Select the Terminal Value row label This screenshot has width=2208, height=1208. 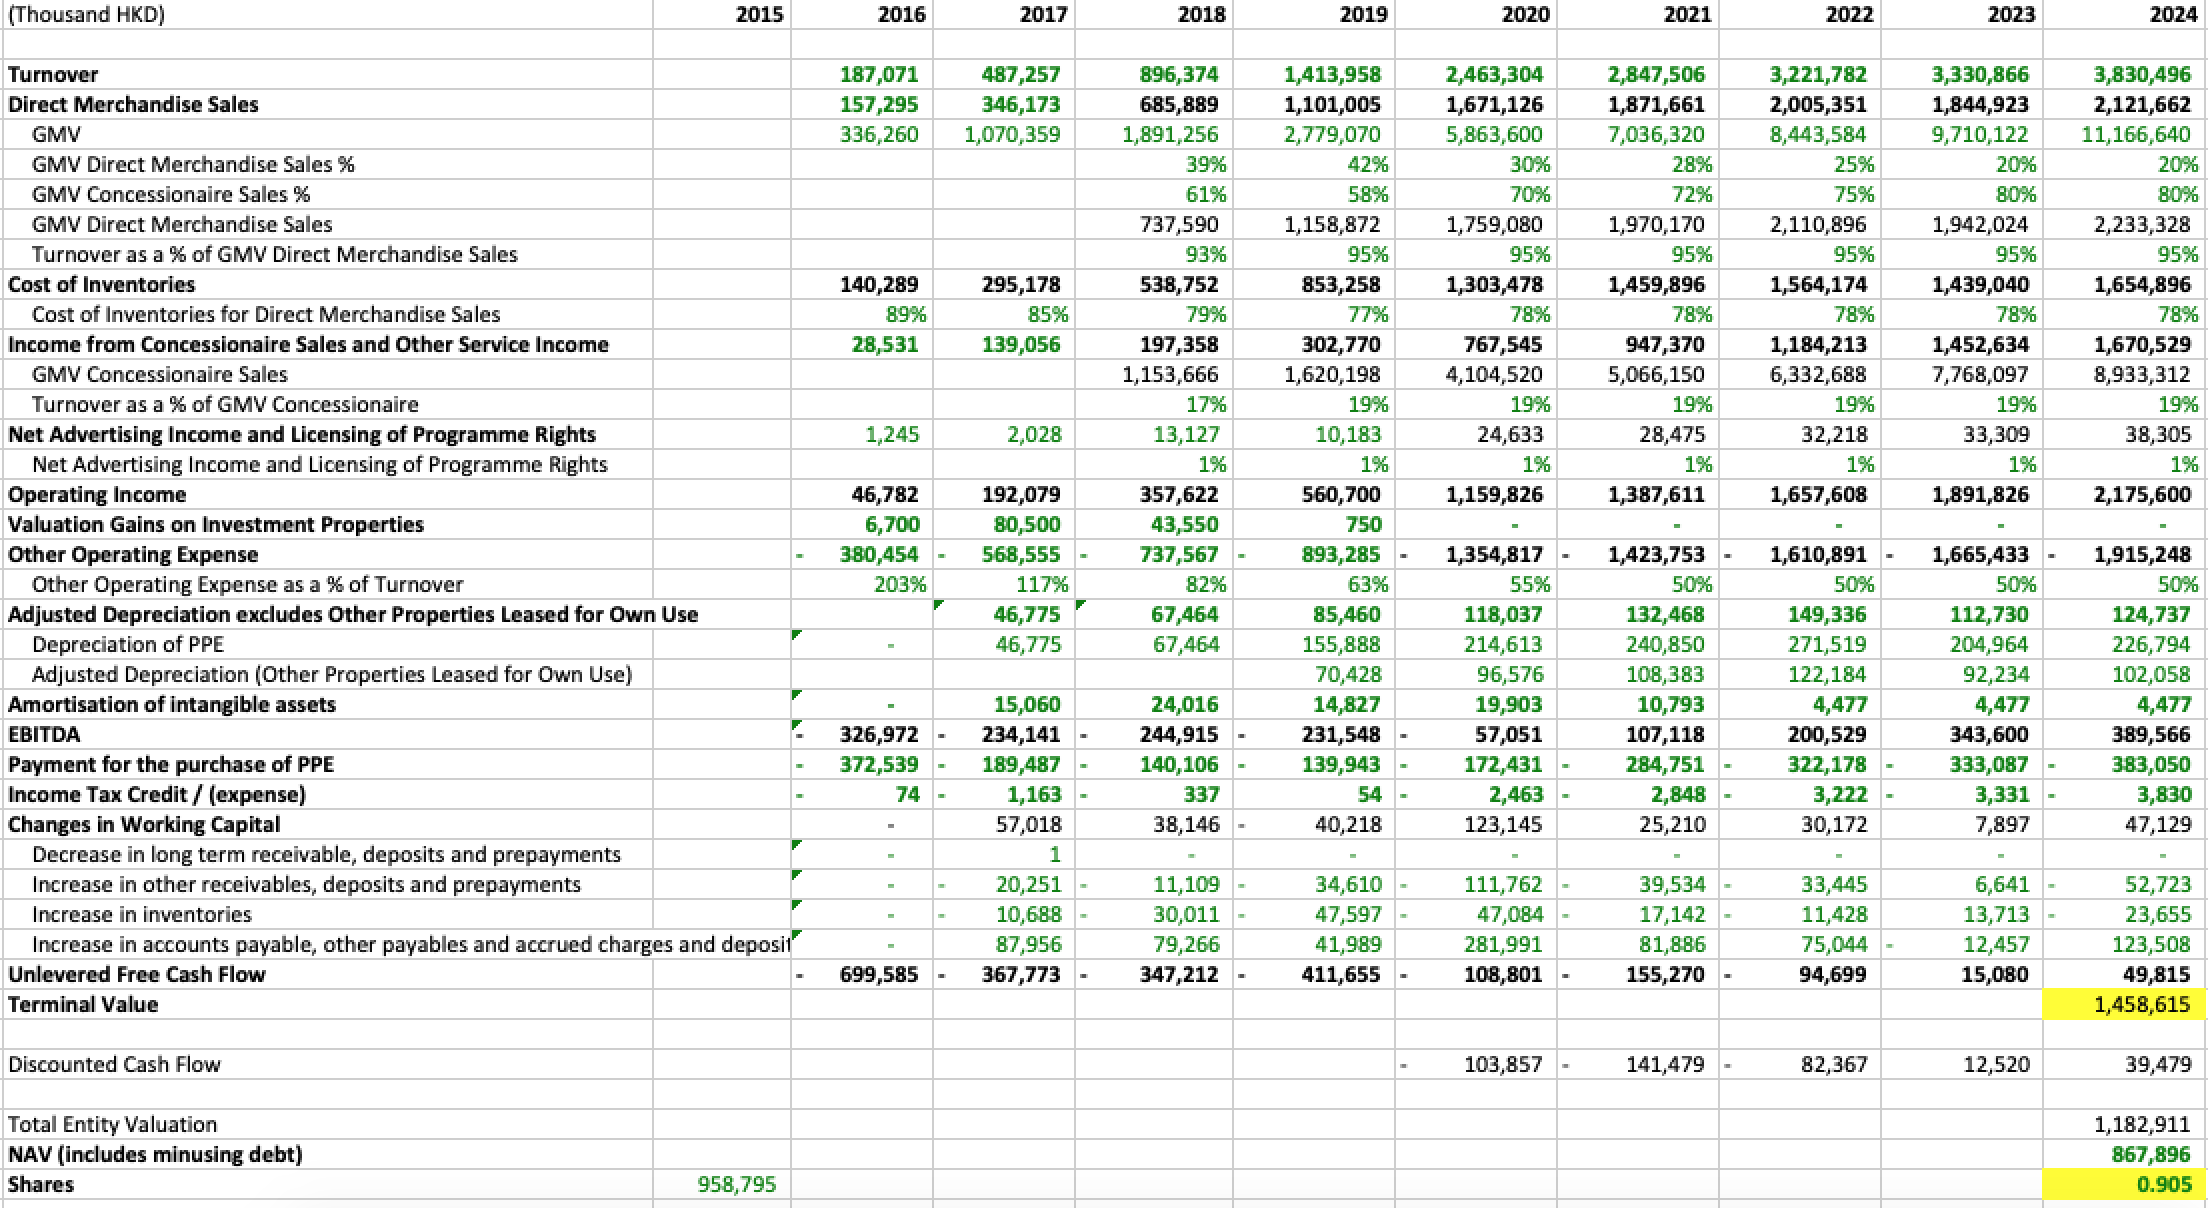point(83,1005)
